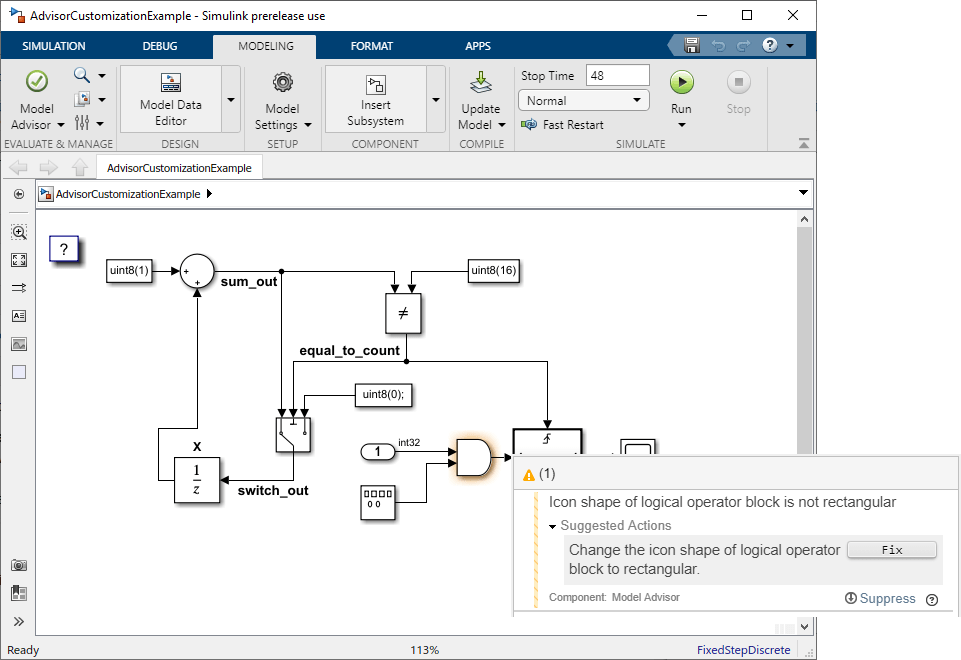Viewport: 961px width, 660px height.
Task: Click the warning badge with count (1)
Action: (x=539, y=474)
